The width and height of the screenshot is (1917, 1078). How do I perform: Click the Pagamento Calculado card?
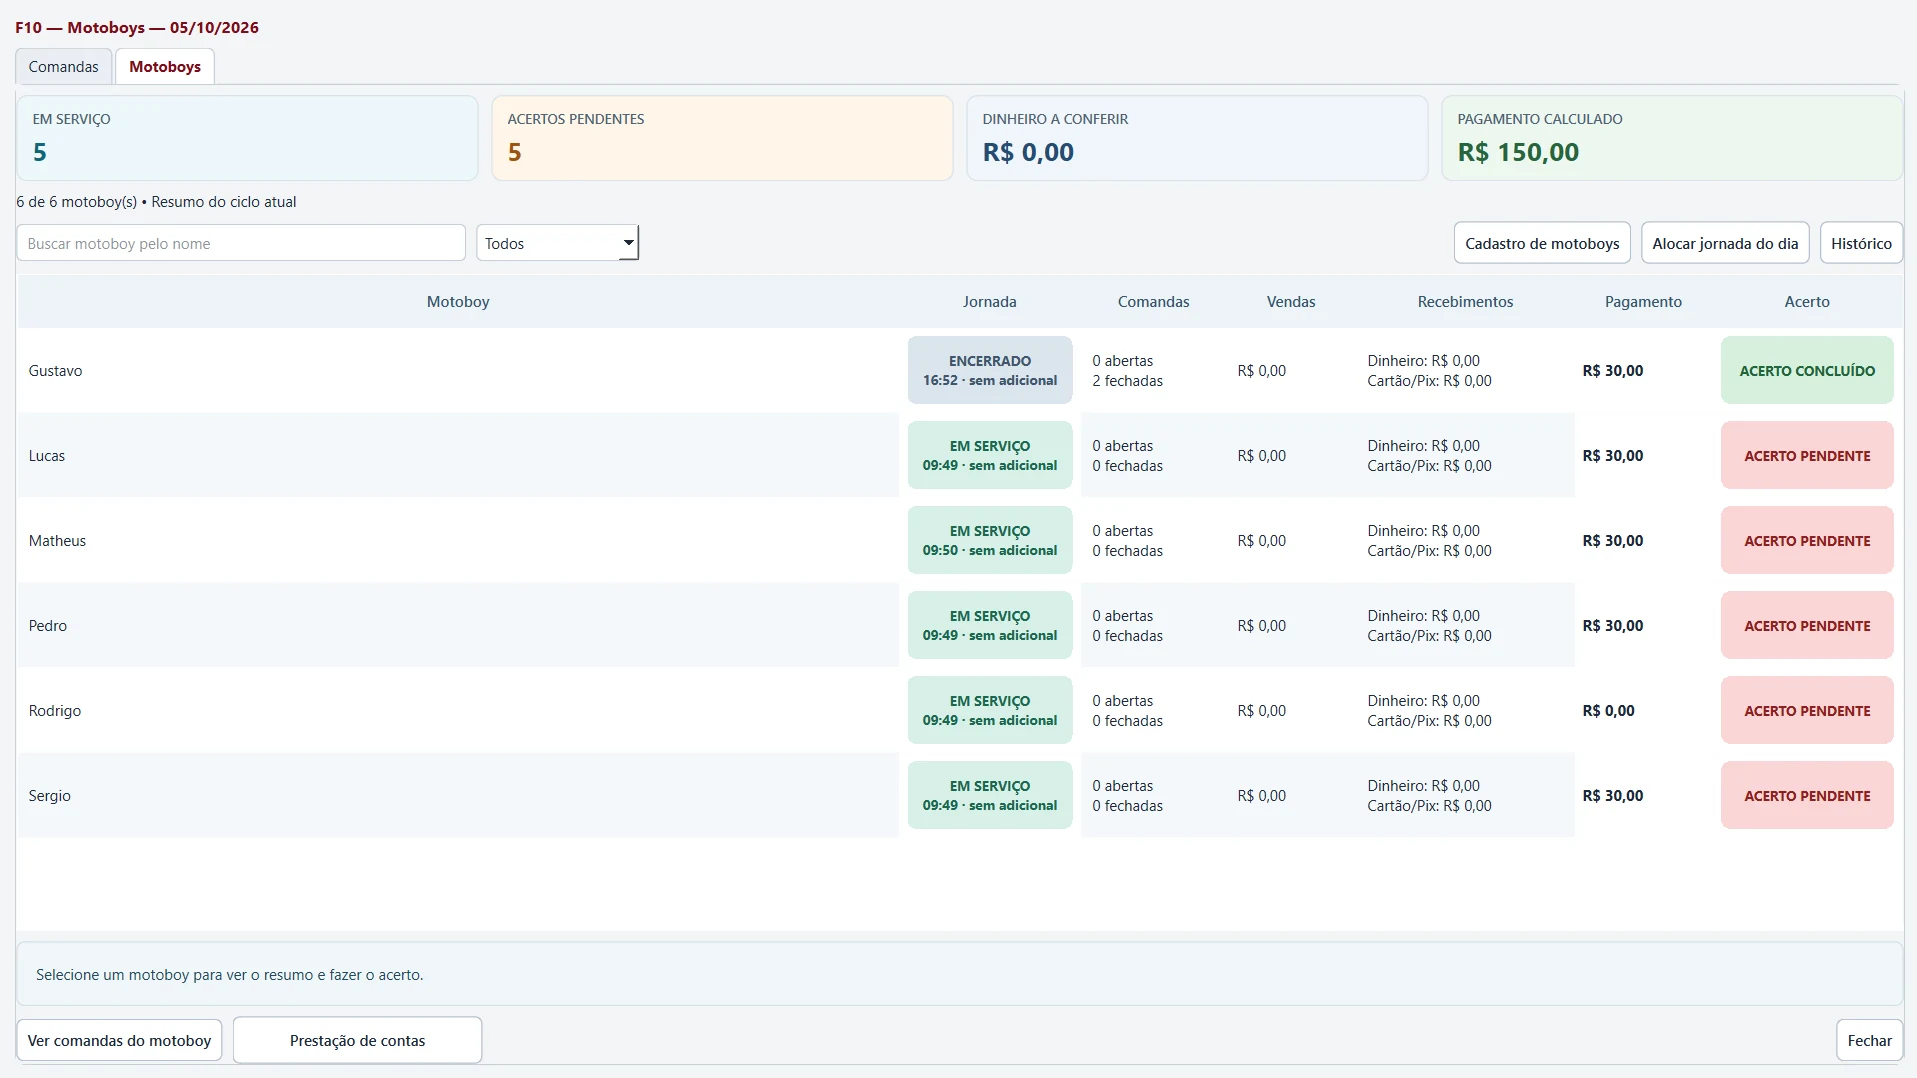click(x=1672, y=138)
